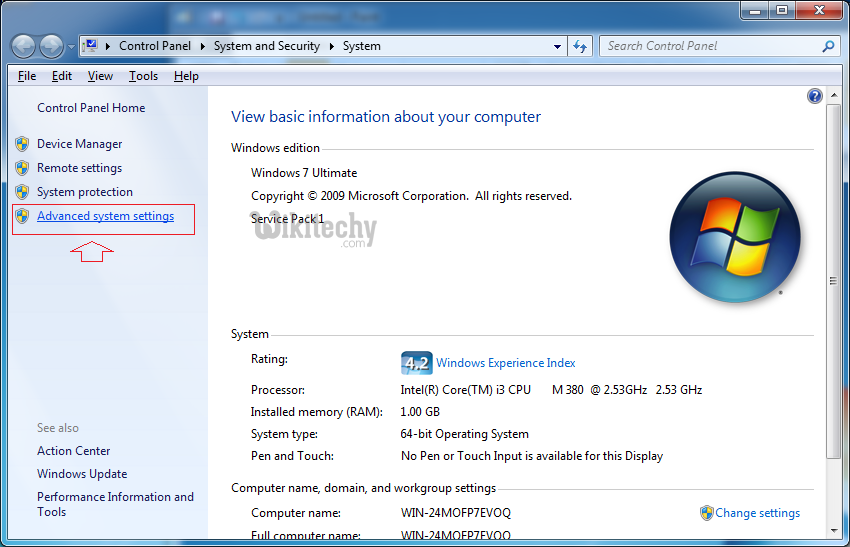
Task: Open the Windows Experience Index link
Action: click(x=505, y=363)
